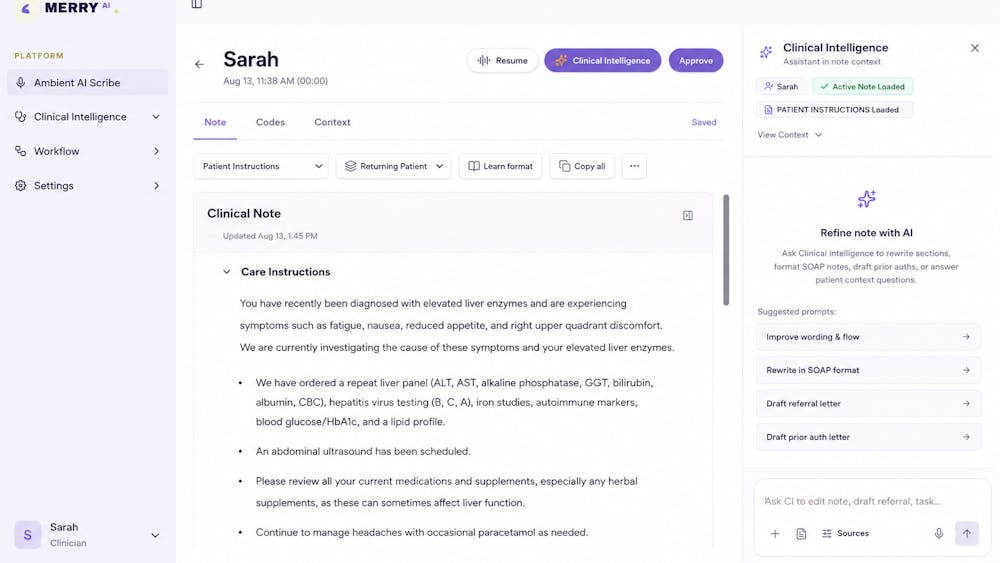
Task: Send message with up arrow button
Action: click(967, 534)
